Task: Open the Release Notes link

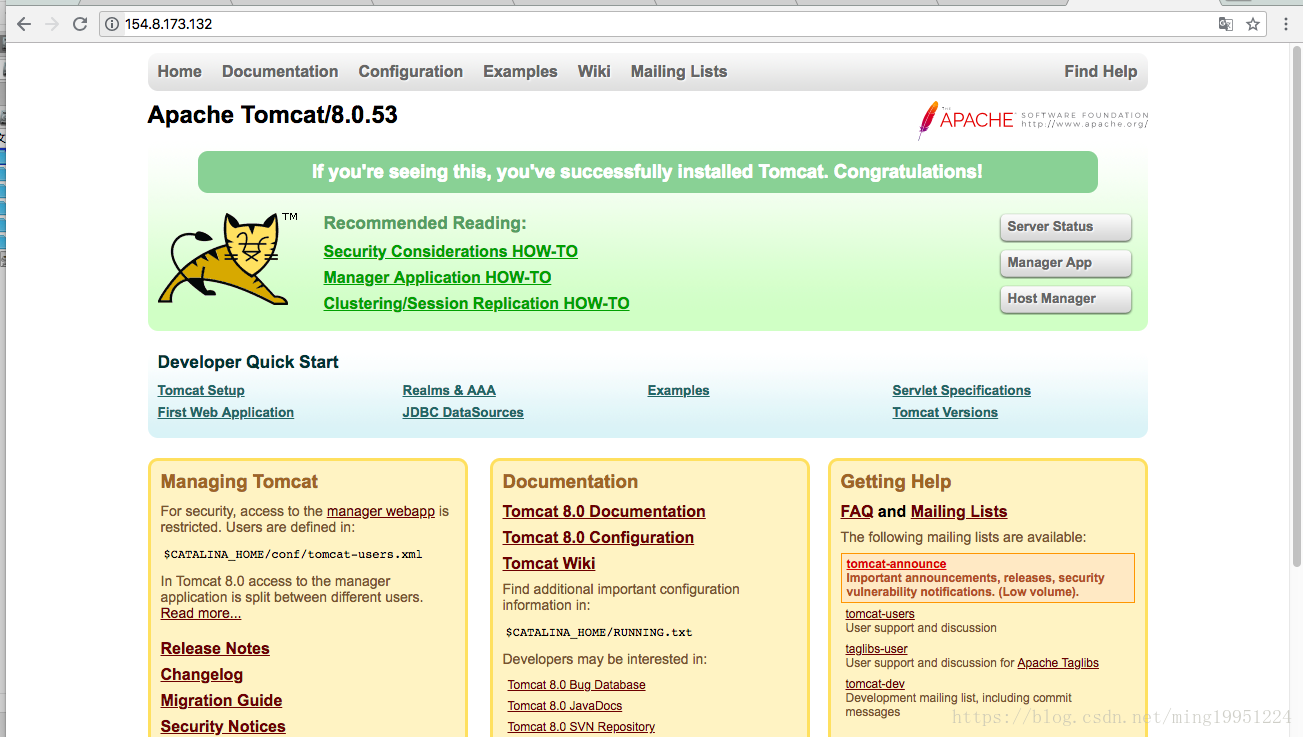Action: (x=215, y=649)
